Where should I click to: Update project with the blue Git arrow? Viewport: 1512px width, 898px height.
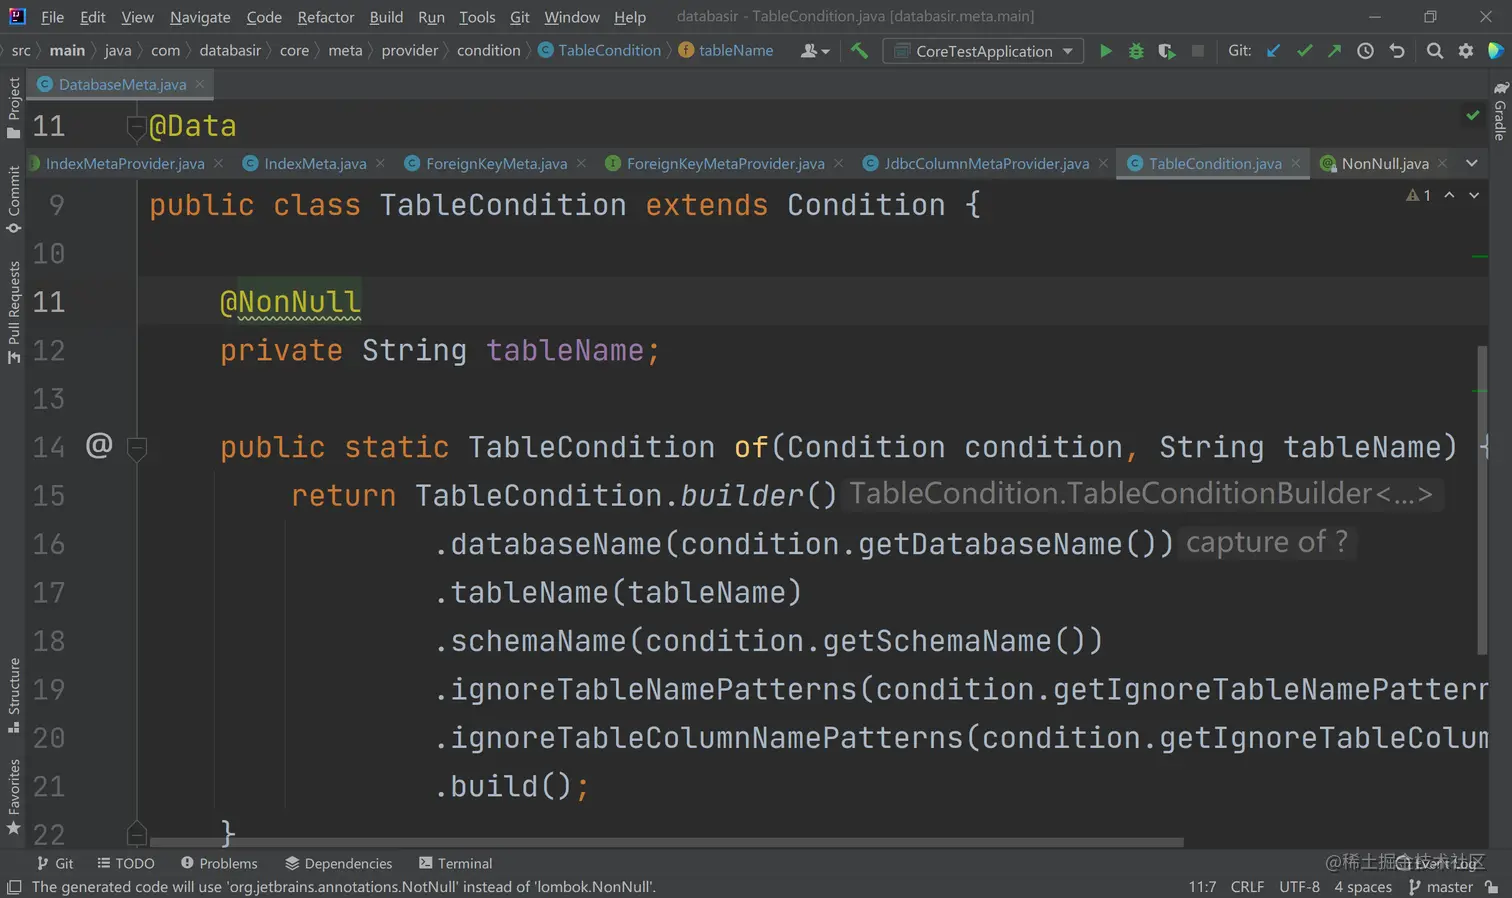click(x=1273, y=51)
